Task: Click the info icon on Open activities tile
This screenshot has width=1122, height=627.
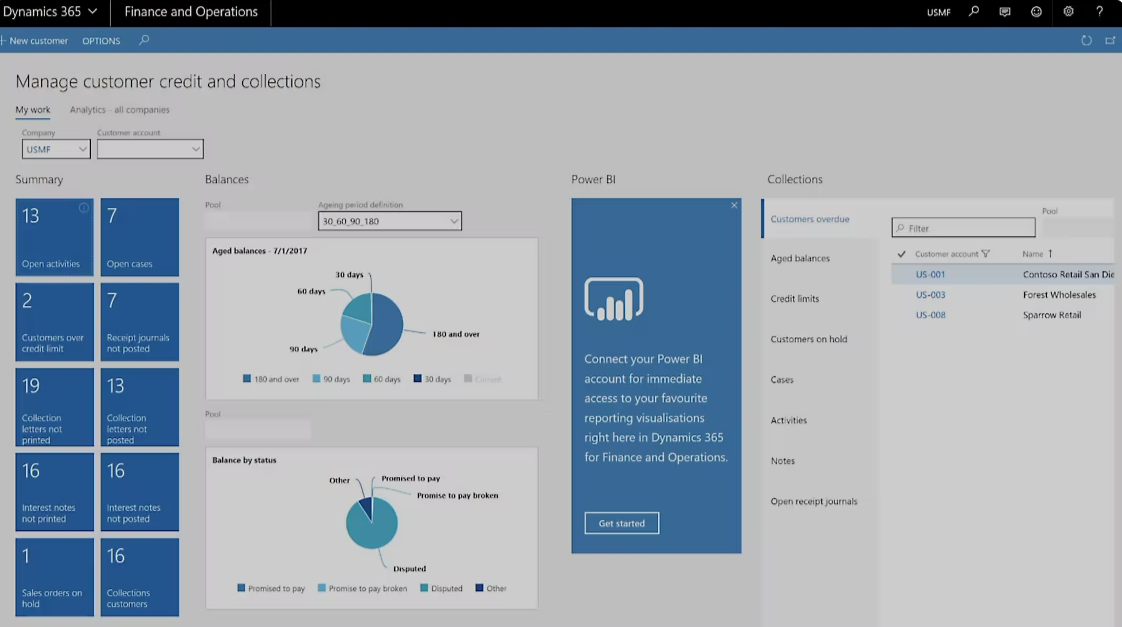Action: click(84, 208)
